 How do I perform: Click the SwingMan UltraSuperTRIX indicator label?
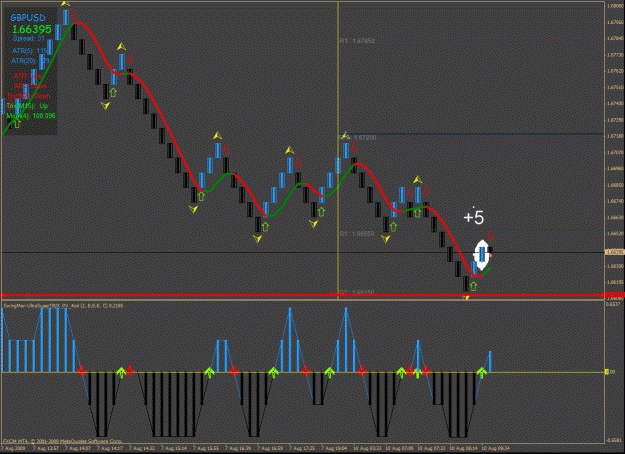(63, 306)
